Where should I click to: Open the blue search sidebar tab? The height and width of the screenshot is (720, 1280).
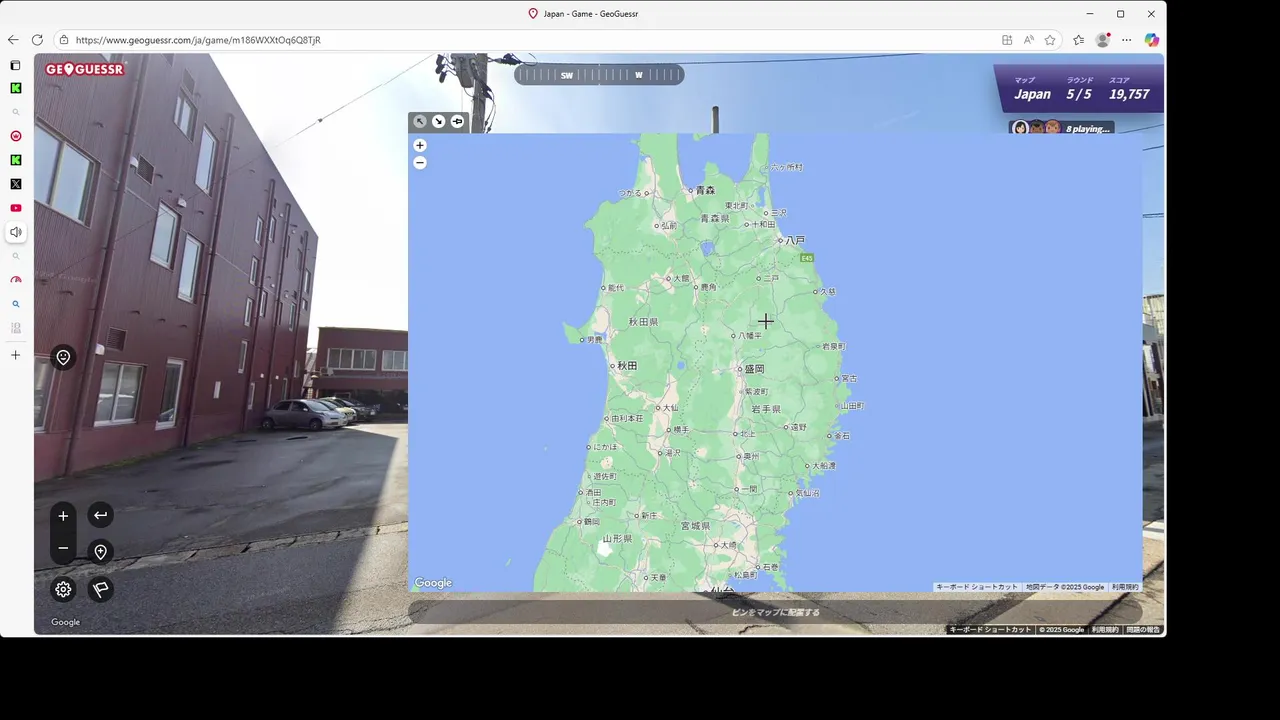[15, 304]
